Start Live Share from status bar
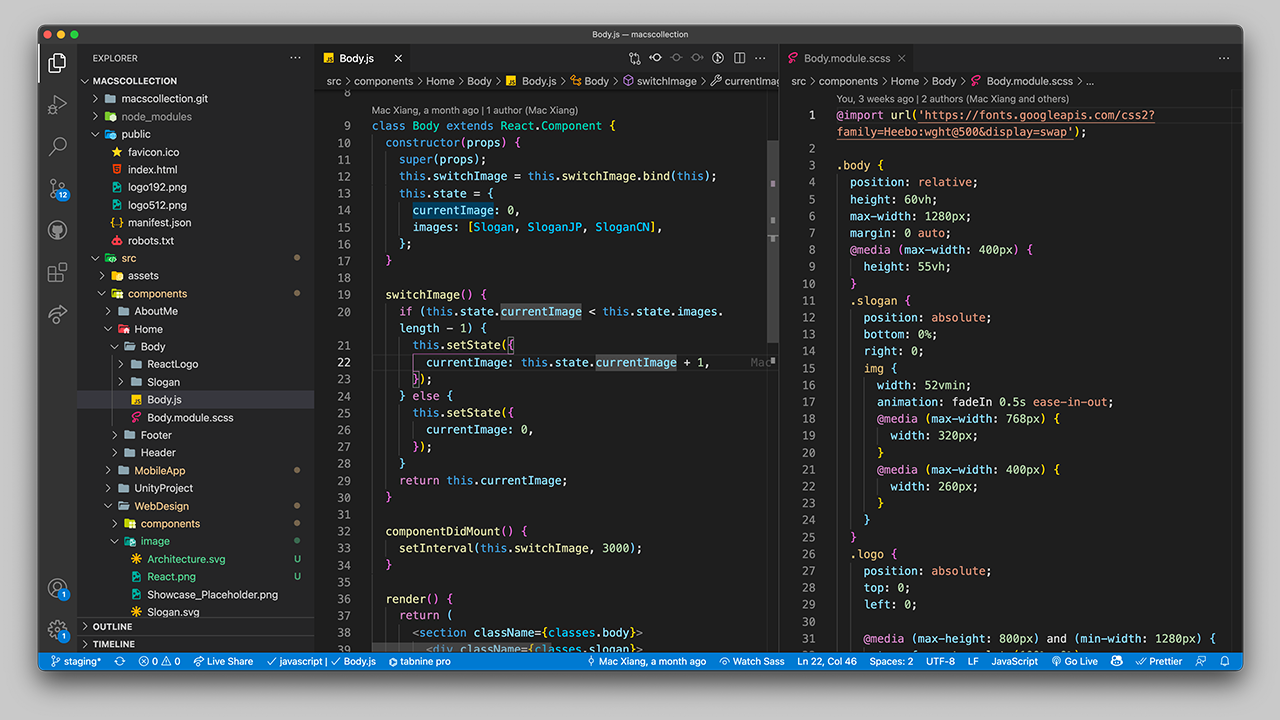 223,661
